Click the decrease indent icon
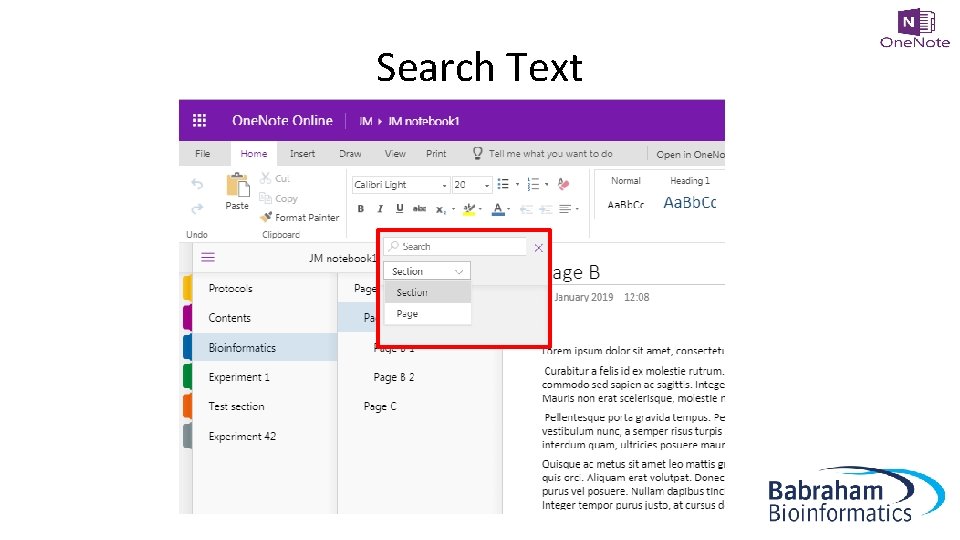Screen dimensions: 960x540 pyautogui.click(x=526, y=209)
